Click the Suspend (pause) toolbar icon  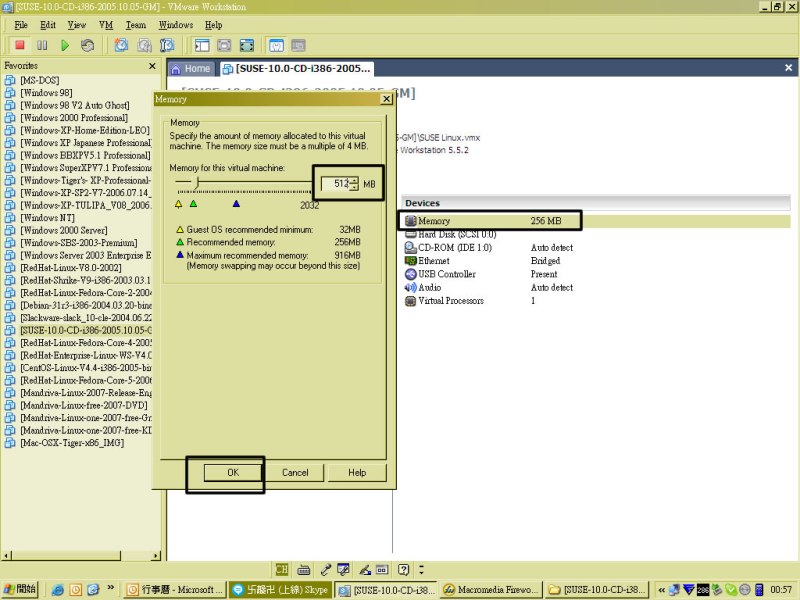click(42, 45)
